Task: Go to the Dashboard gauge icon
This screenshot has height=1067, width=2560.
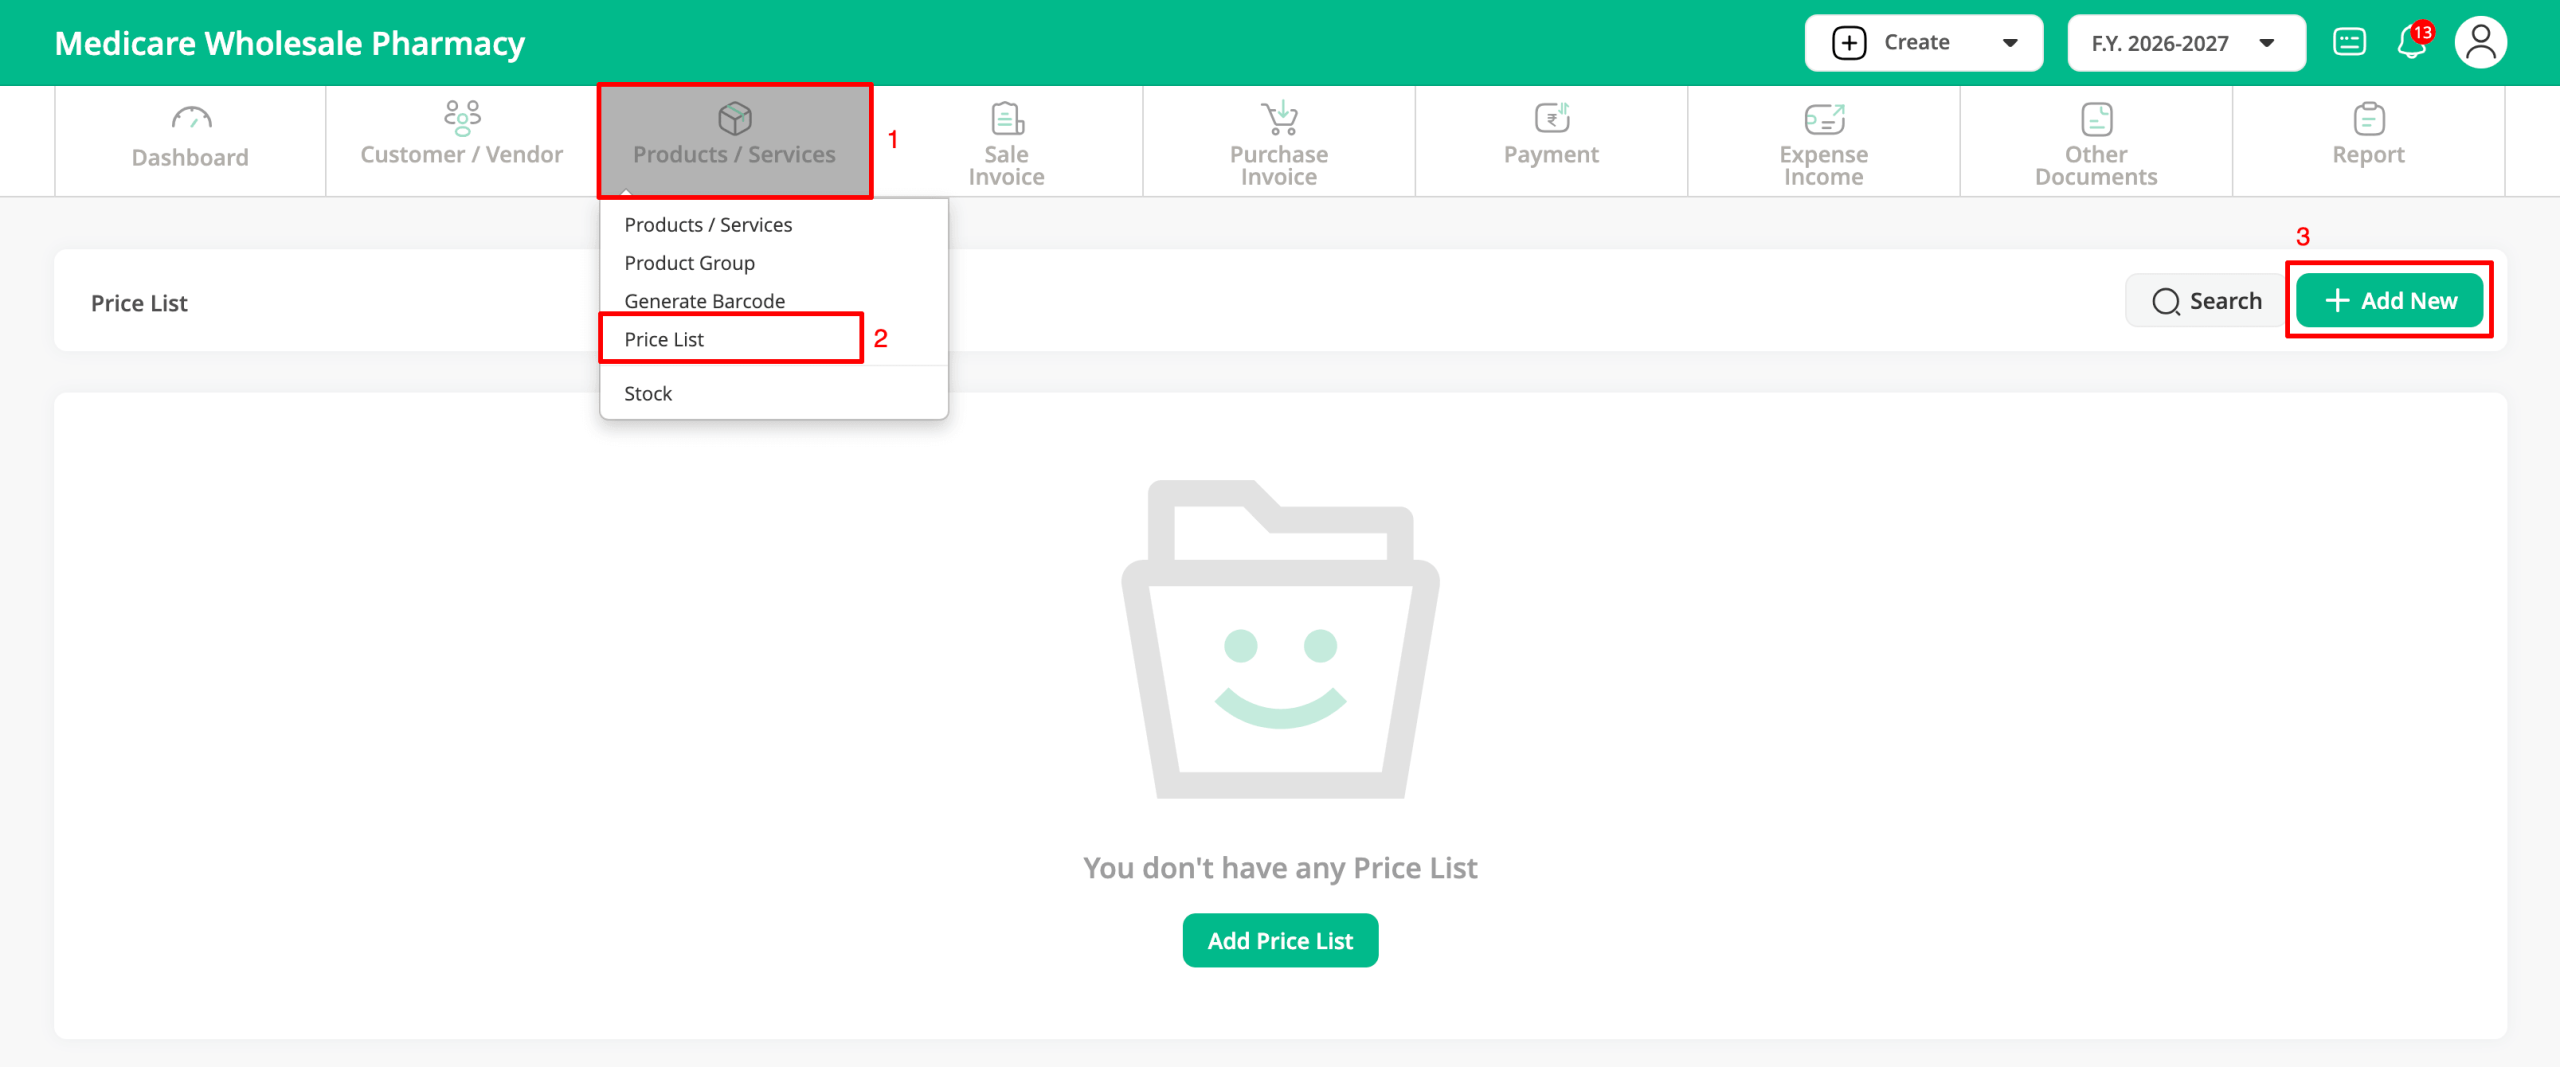Action: coord(191,119)
